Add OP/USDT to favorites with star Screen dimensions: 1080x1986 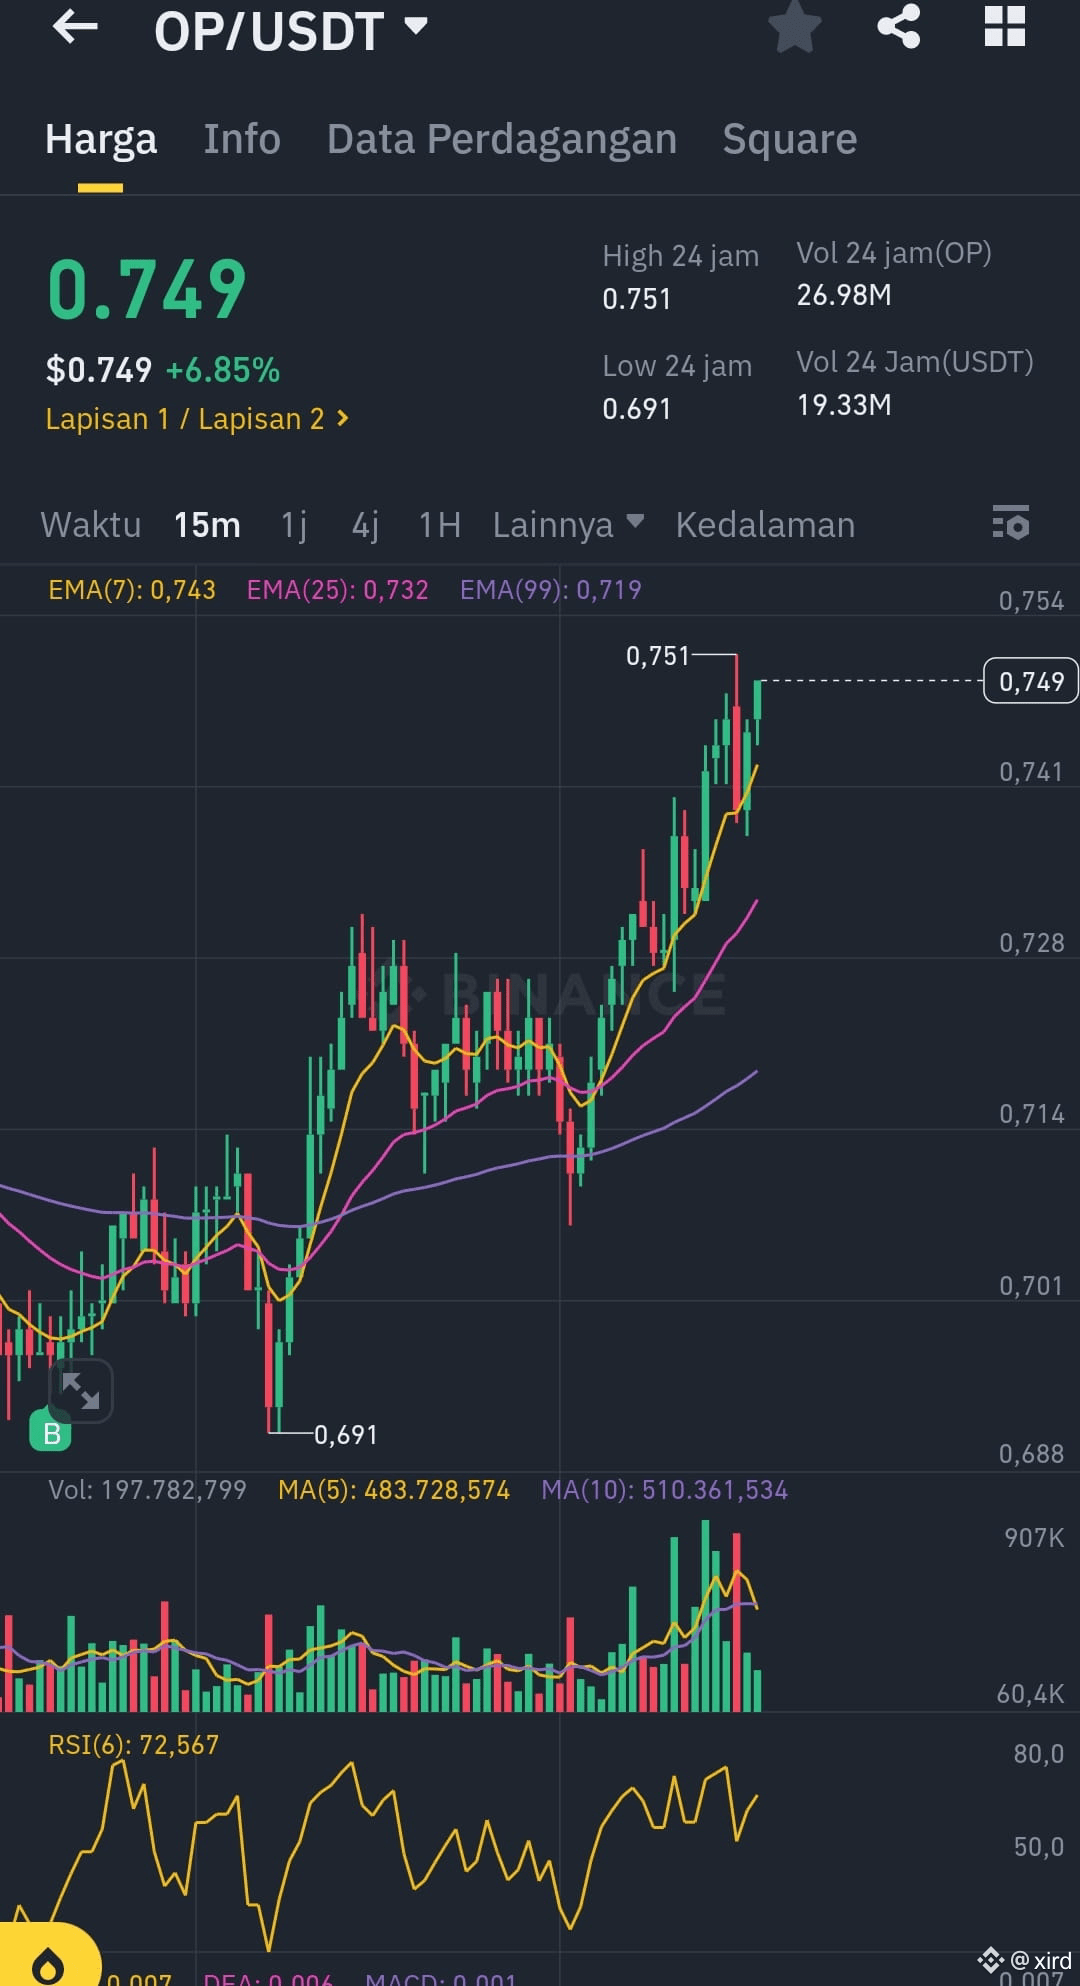795,27
